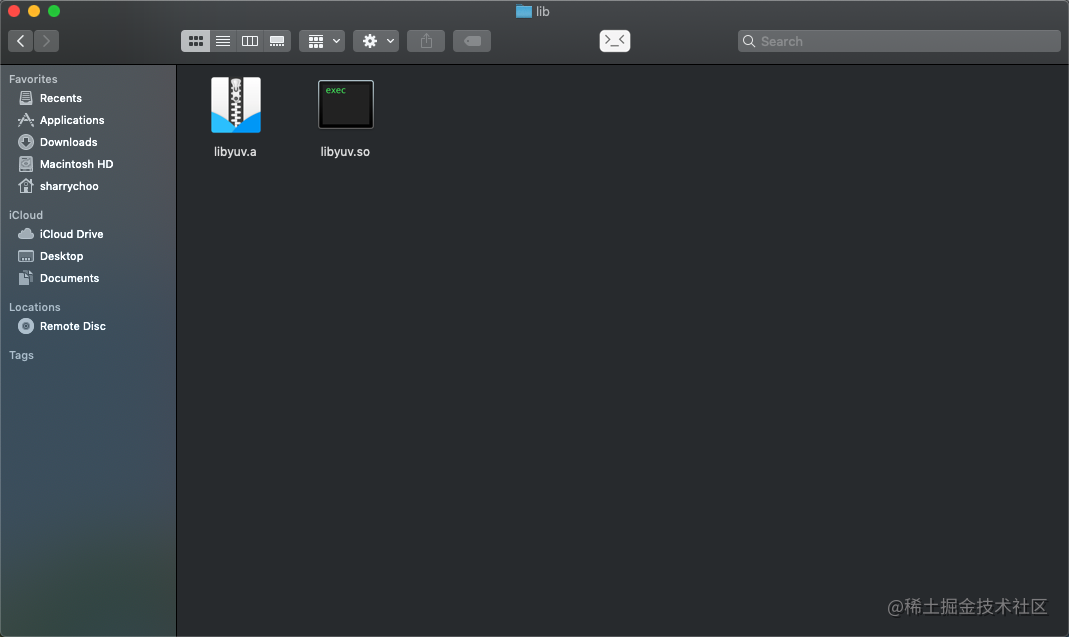
Task: Click the Edit Tags toolbar button
Action: coord(472,41)
